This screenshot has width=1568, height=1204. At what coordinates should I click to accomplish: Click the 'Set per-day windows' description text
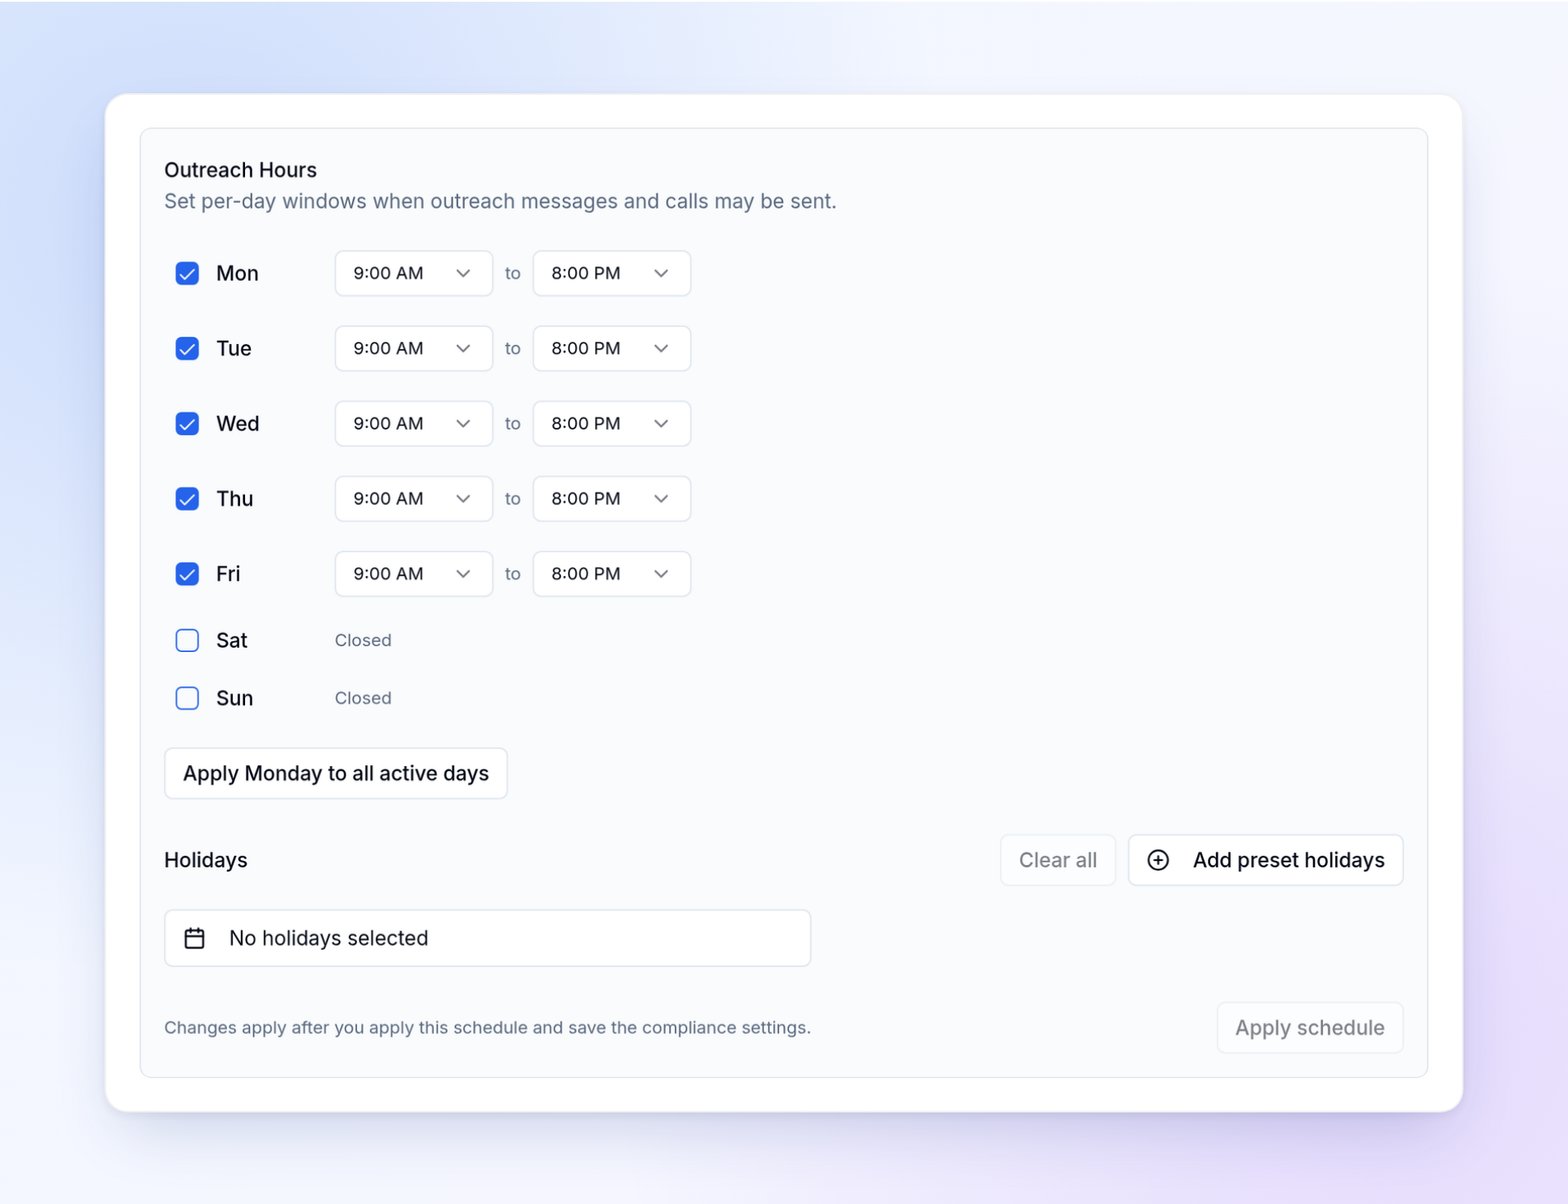500,201
